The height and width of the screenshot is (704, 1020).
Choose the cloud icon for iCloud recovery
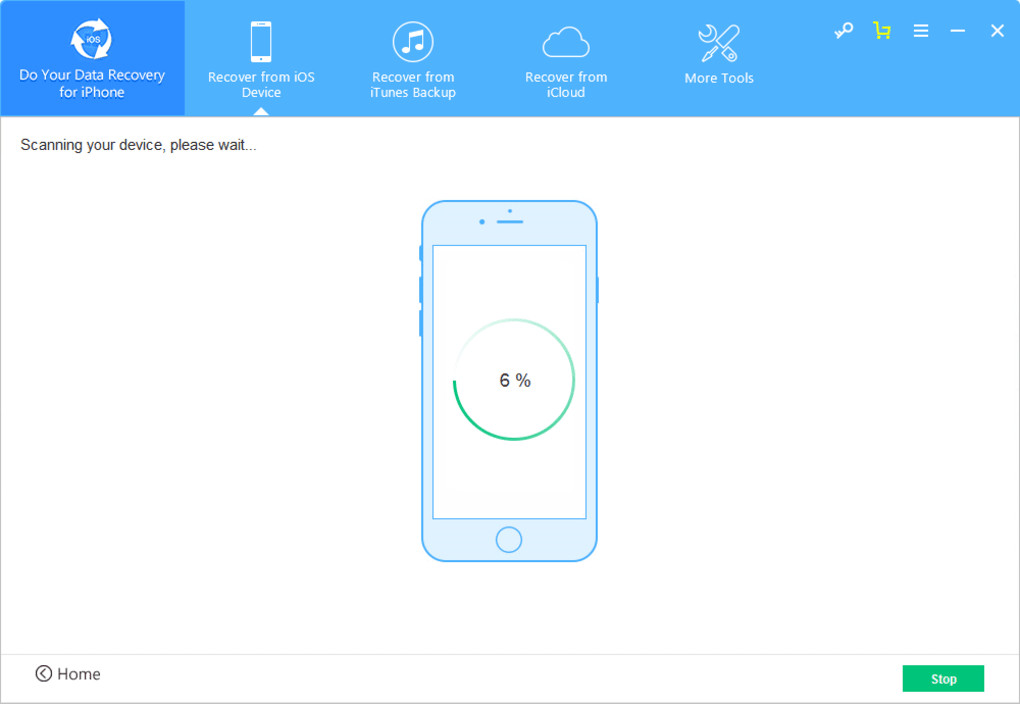[x=566, y=42]
